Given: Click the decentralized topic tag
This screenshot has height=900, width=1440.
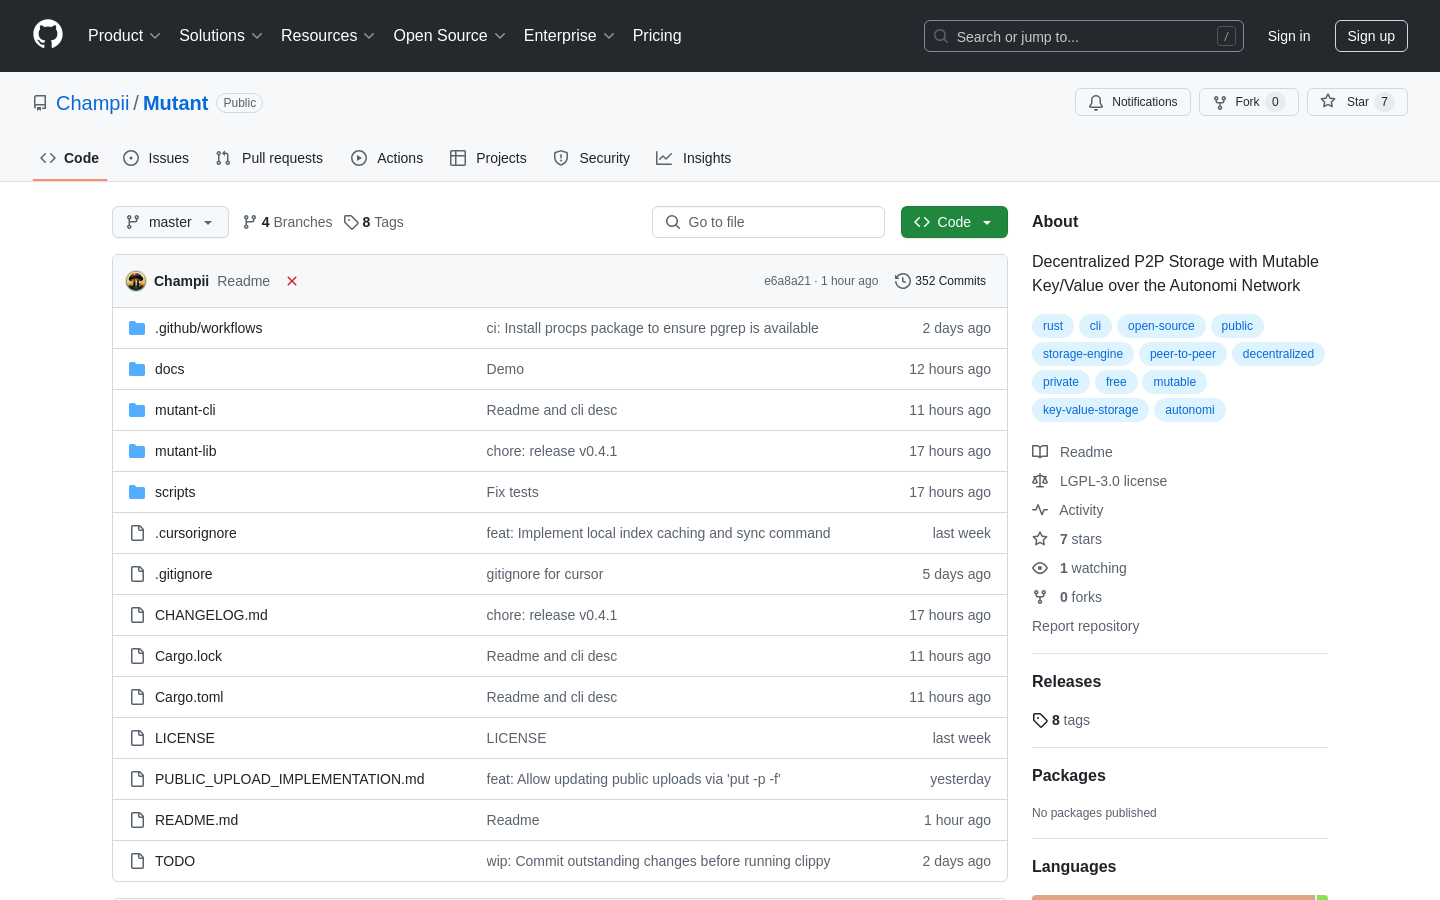Looking at the screenshot, I should pyautogui.click(x=1278, y=354).
